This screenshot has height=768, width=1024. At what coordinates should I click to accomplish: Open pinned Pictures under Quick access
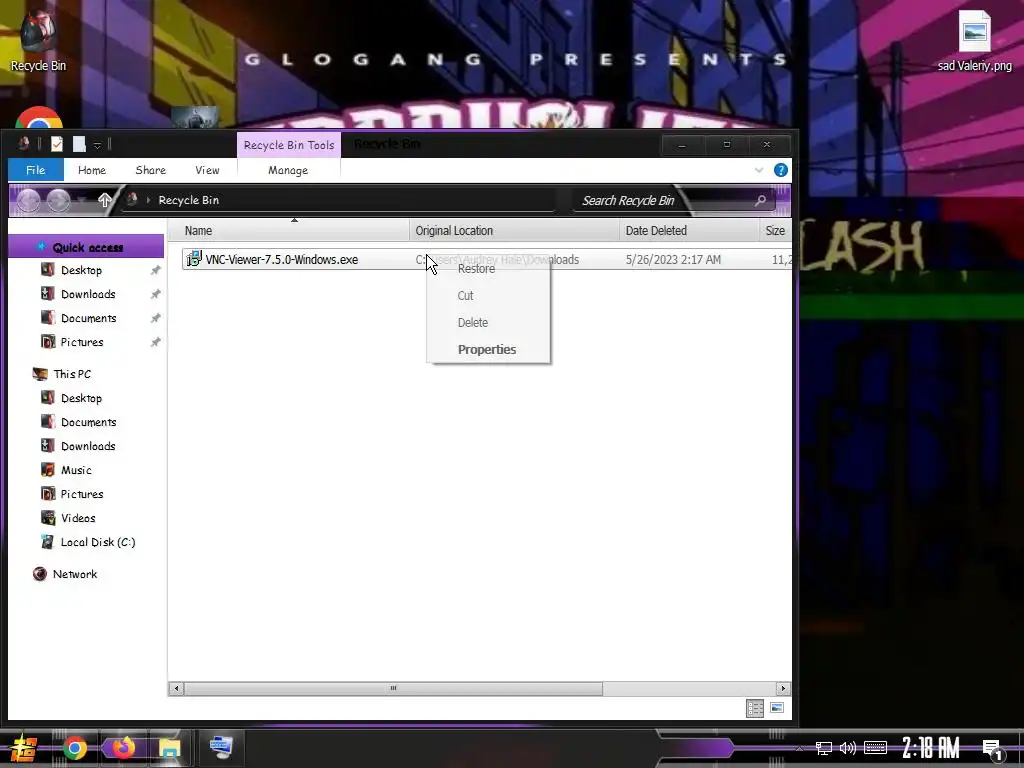pos(82,342)
